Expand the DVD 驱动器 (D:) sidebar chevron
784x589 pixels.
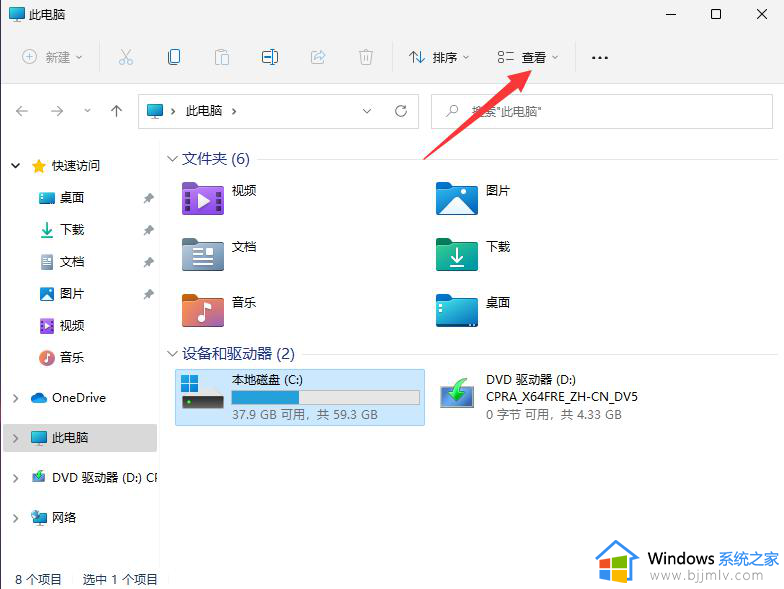(x=16, y=478)
